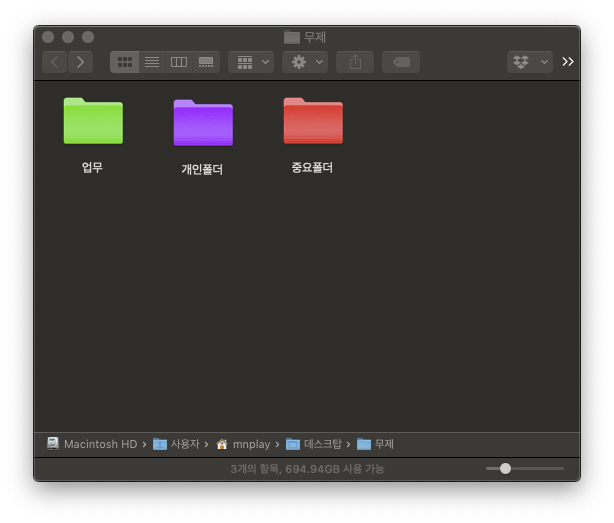The height and width of the screenshot is (523, 614).
Task: Click the status text showing 694.94GB available
Action: 307,469
